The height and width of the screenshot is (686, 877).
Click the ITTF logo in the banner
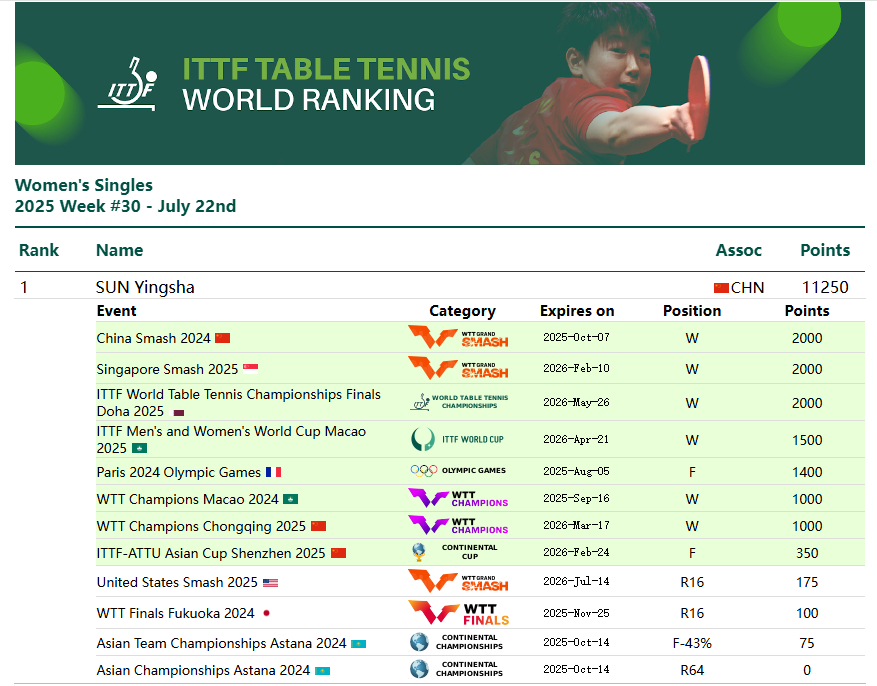[127, 84]
